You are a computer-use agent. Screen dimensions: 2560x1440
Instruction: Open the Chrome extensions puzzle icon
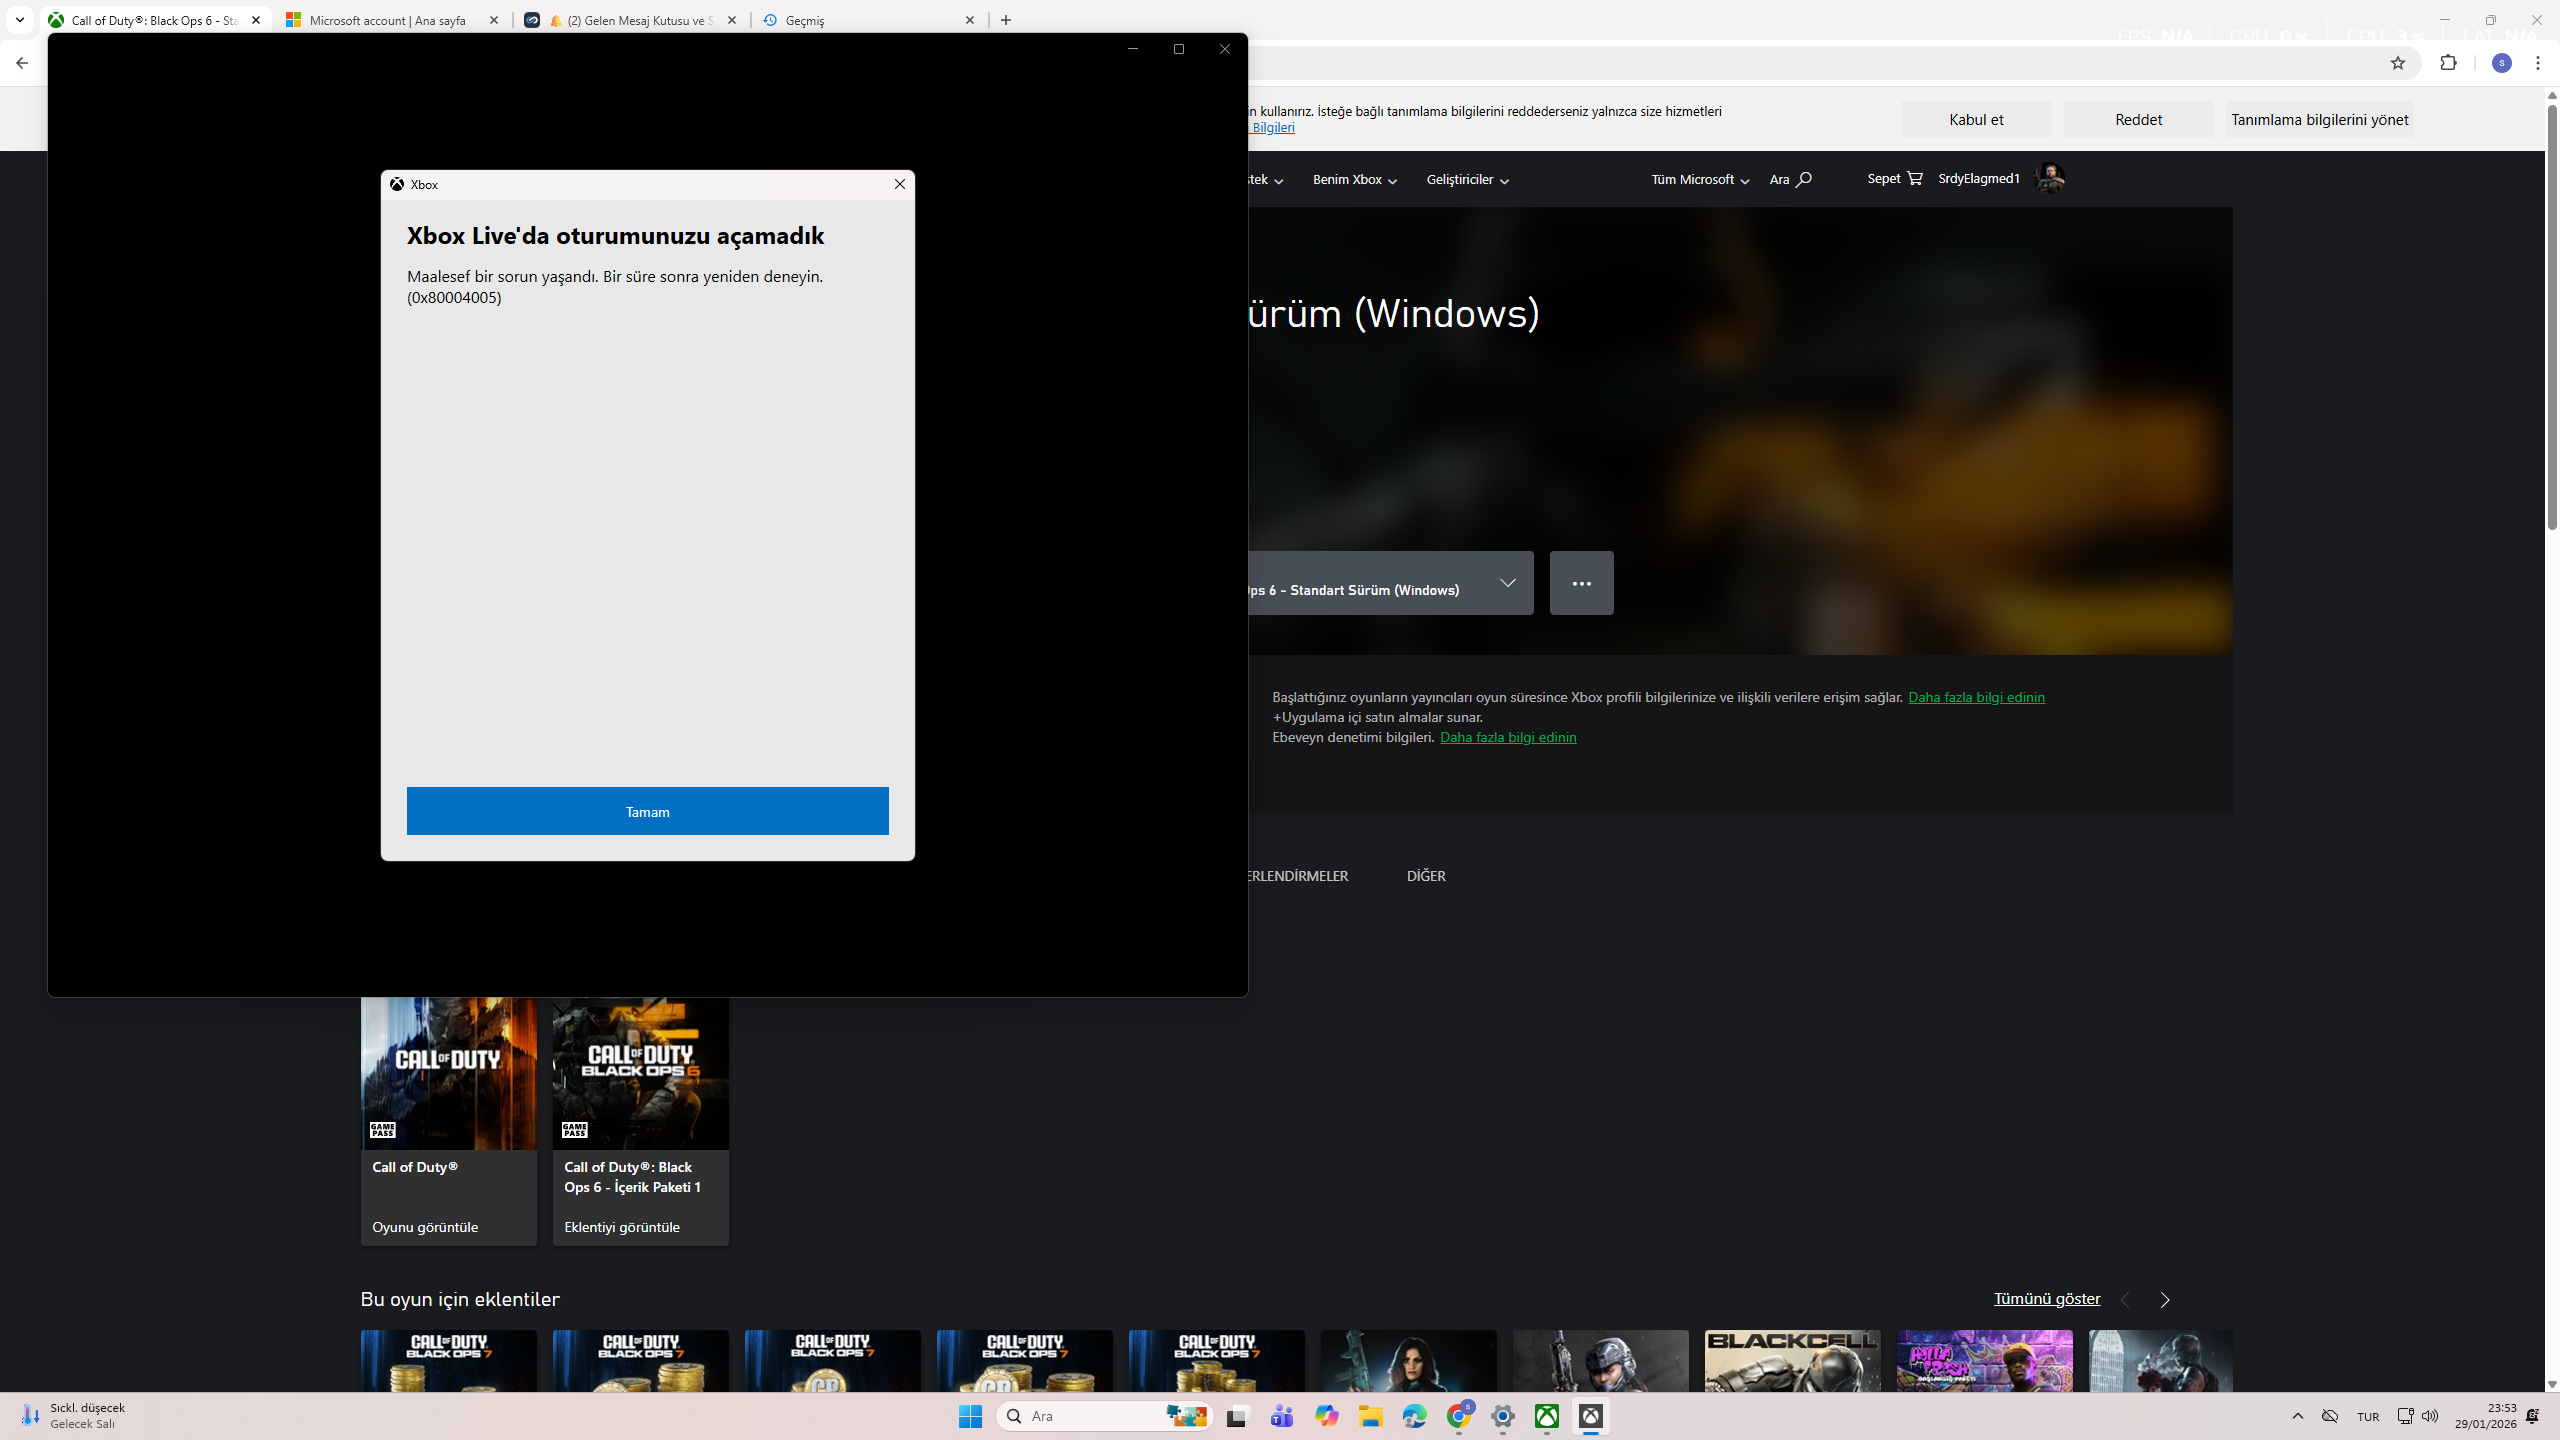pyautogui.click(x=2448, y=63)
